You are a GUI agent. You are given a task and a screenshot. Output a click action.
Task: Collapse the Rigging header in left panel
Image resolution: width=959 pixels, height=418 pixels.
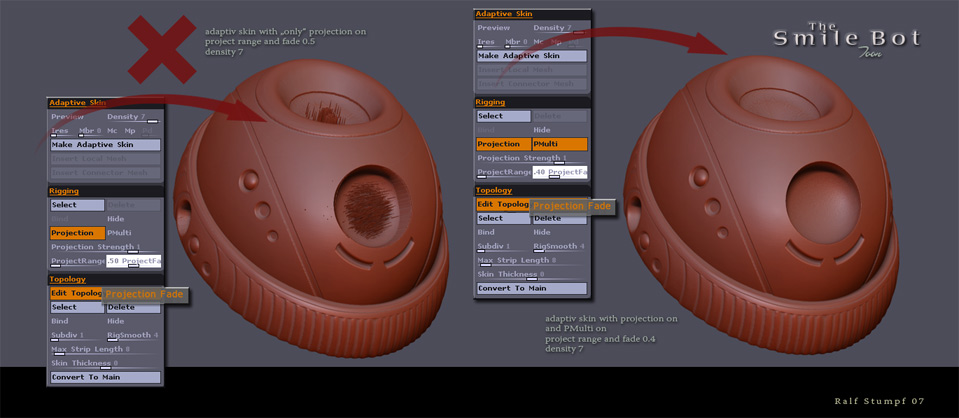coord(64,192)
